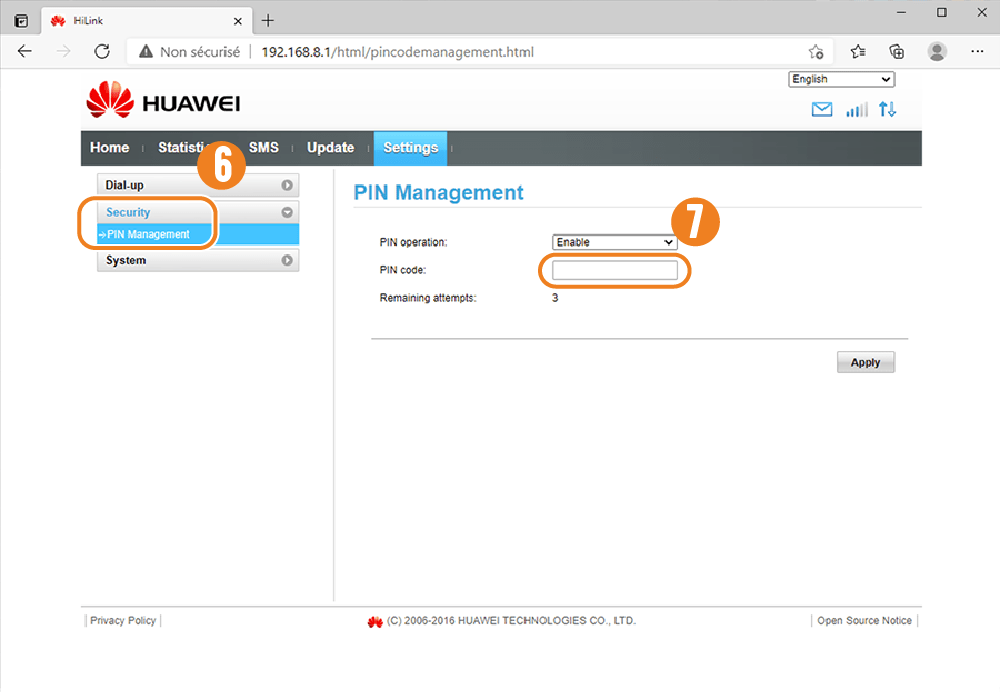This screenshot has height=693, width=1000.
Task: Select the HiLink browser tab
Action: point(147,21)
